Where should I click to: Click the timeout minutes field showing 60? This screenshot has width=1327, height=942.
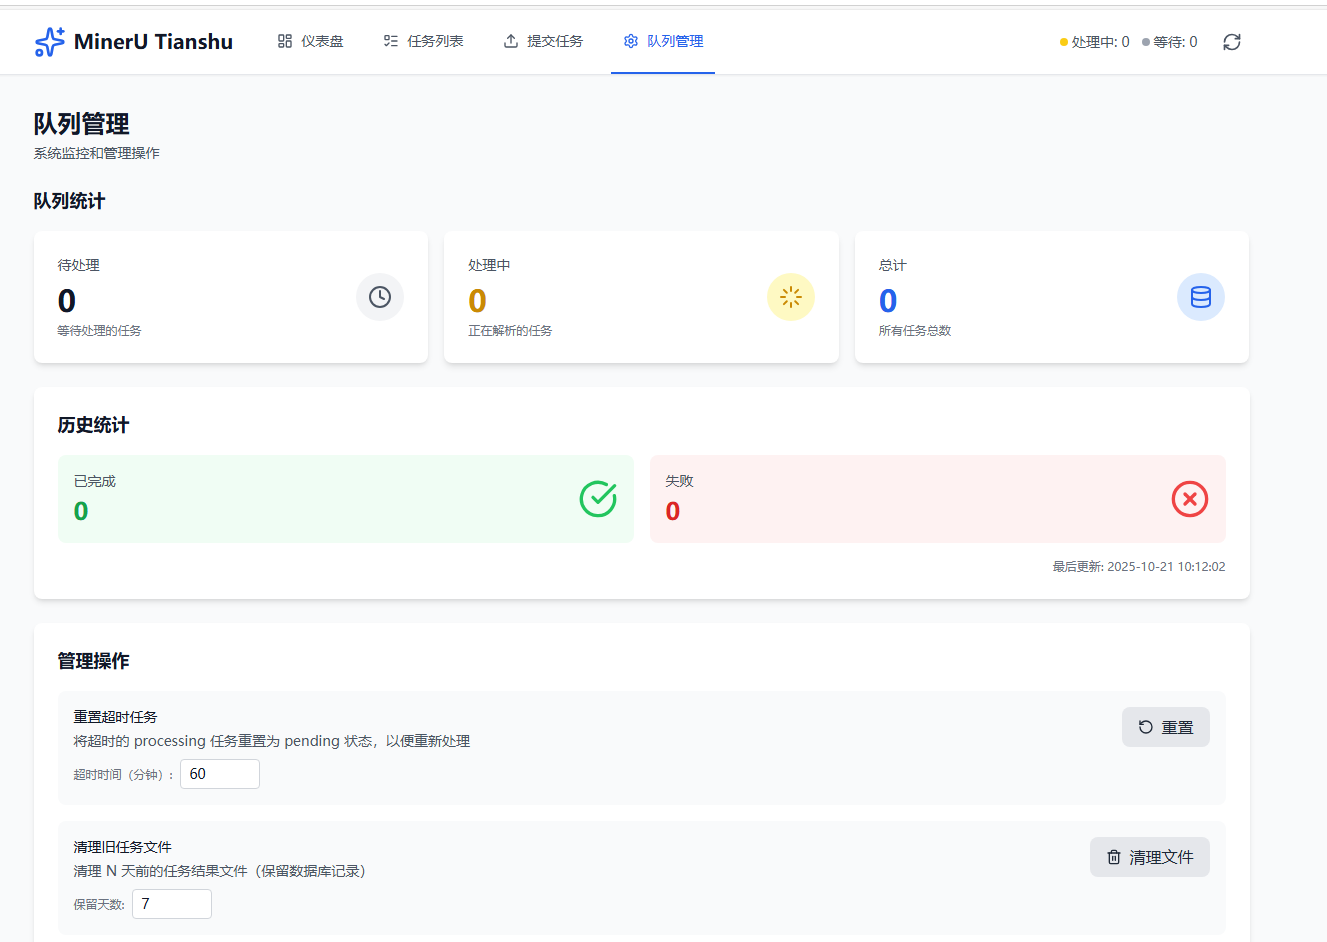point(219,773)
